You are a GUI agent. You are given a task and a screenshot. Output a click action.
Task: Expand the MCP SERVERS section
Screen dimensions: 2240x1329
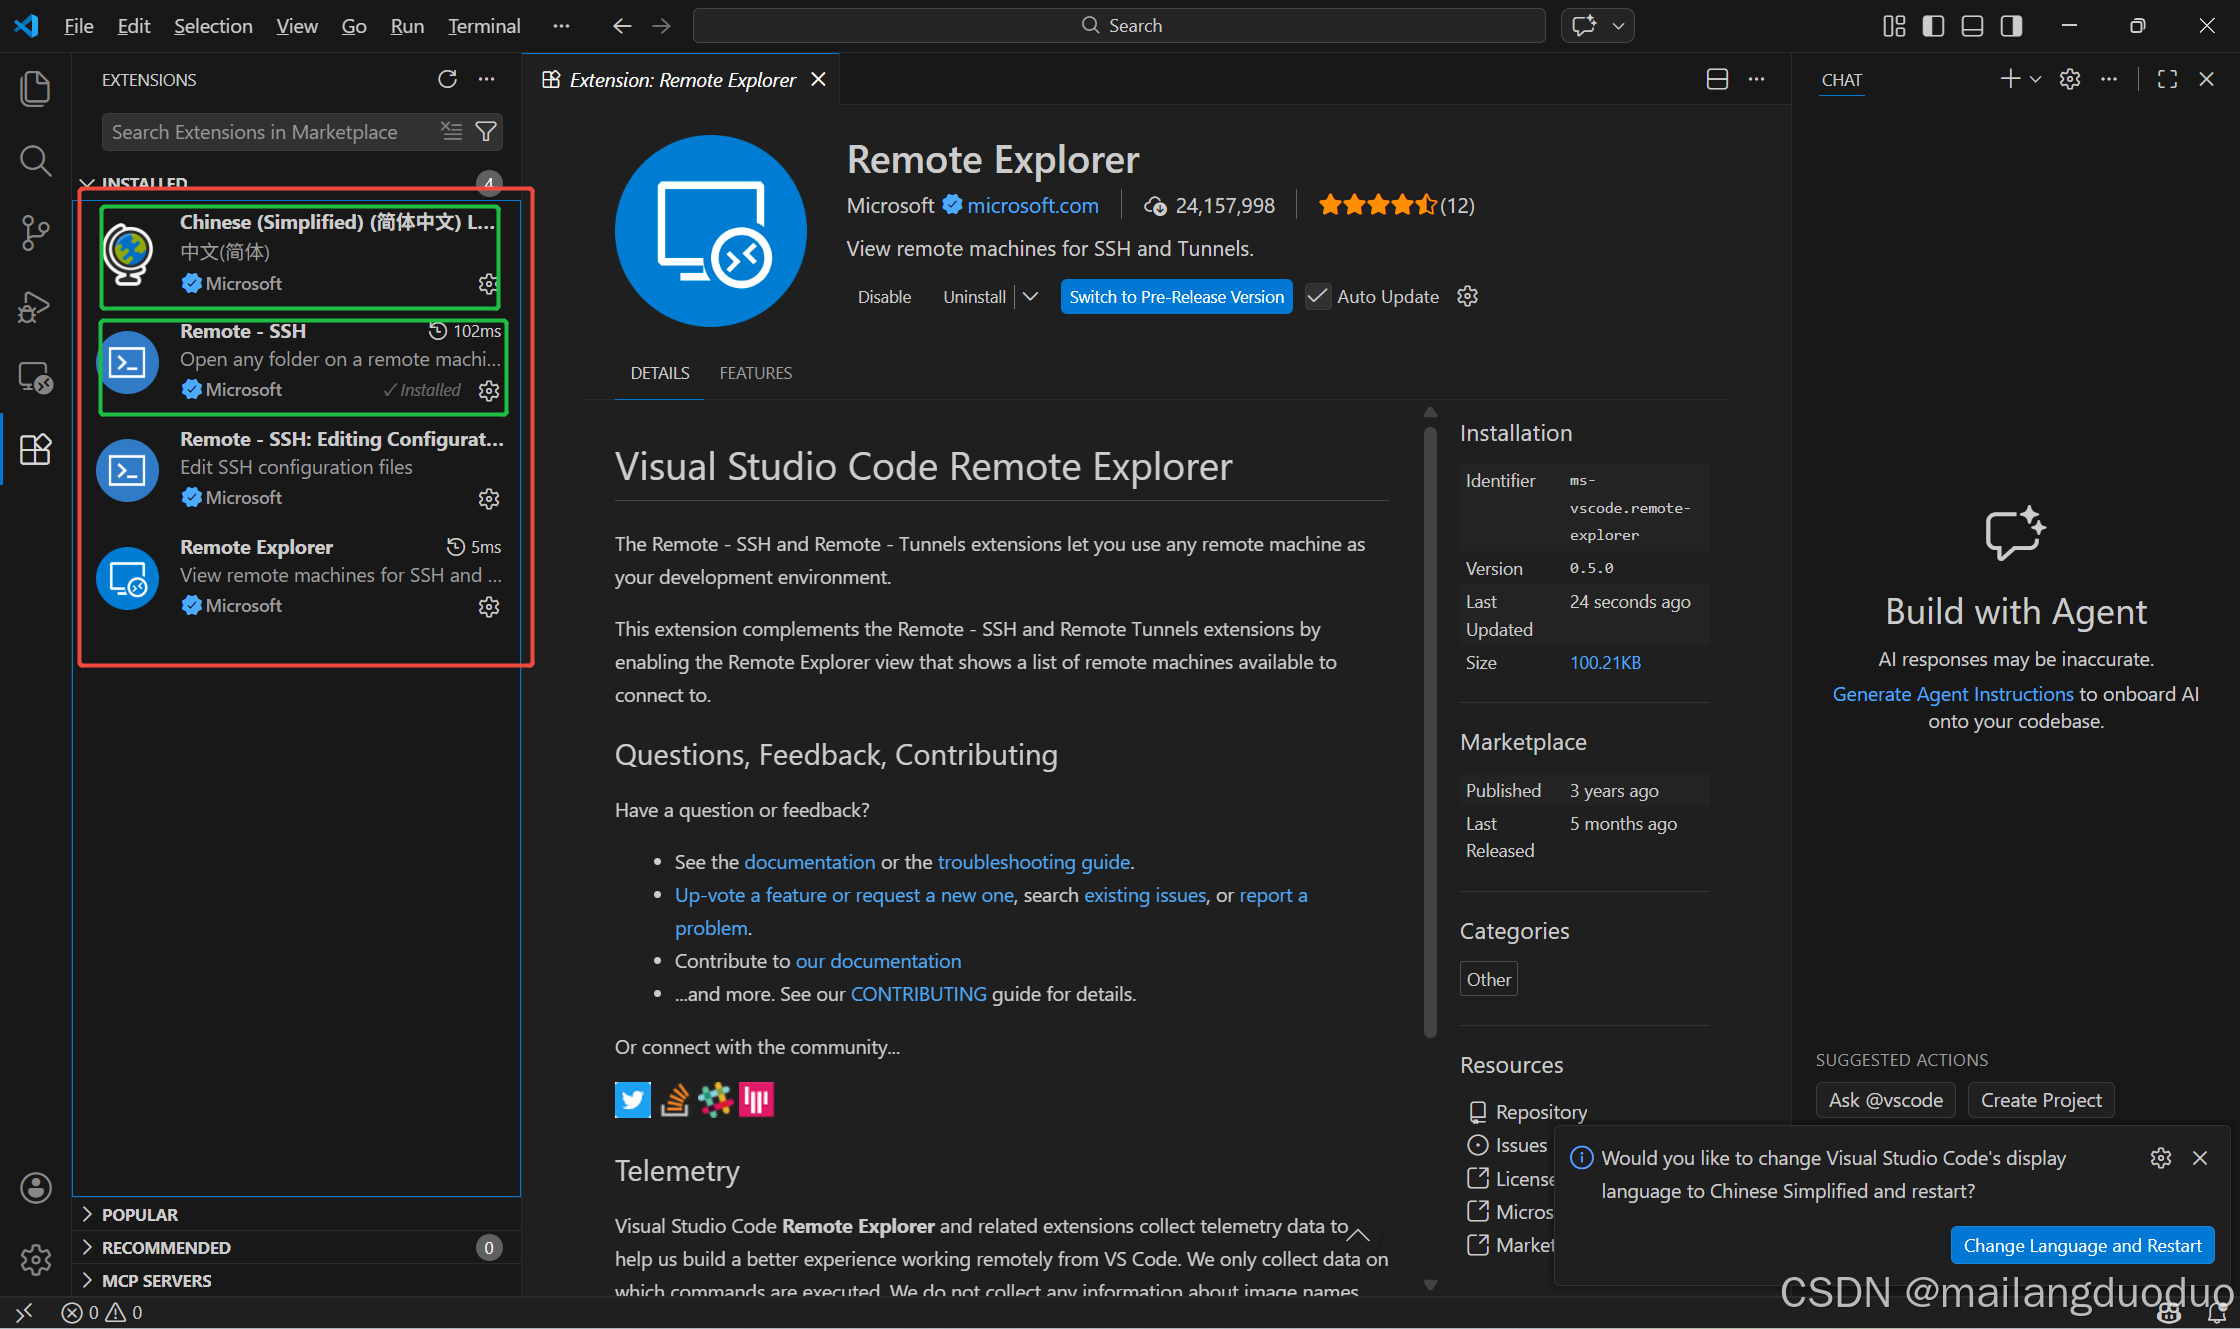[x=156, y=1280]
